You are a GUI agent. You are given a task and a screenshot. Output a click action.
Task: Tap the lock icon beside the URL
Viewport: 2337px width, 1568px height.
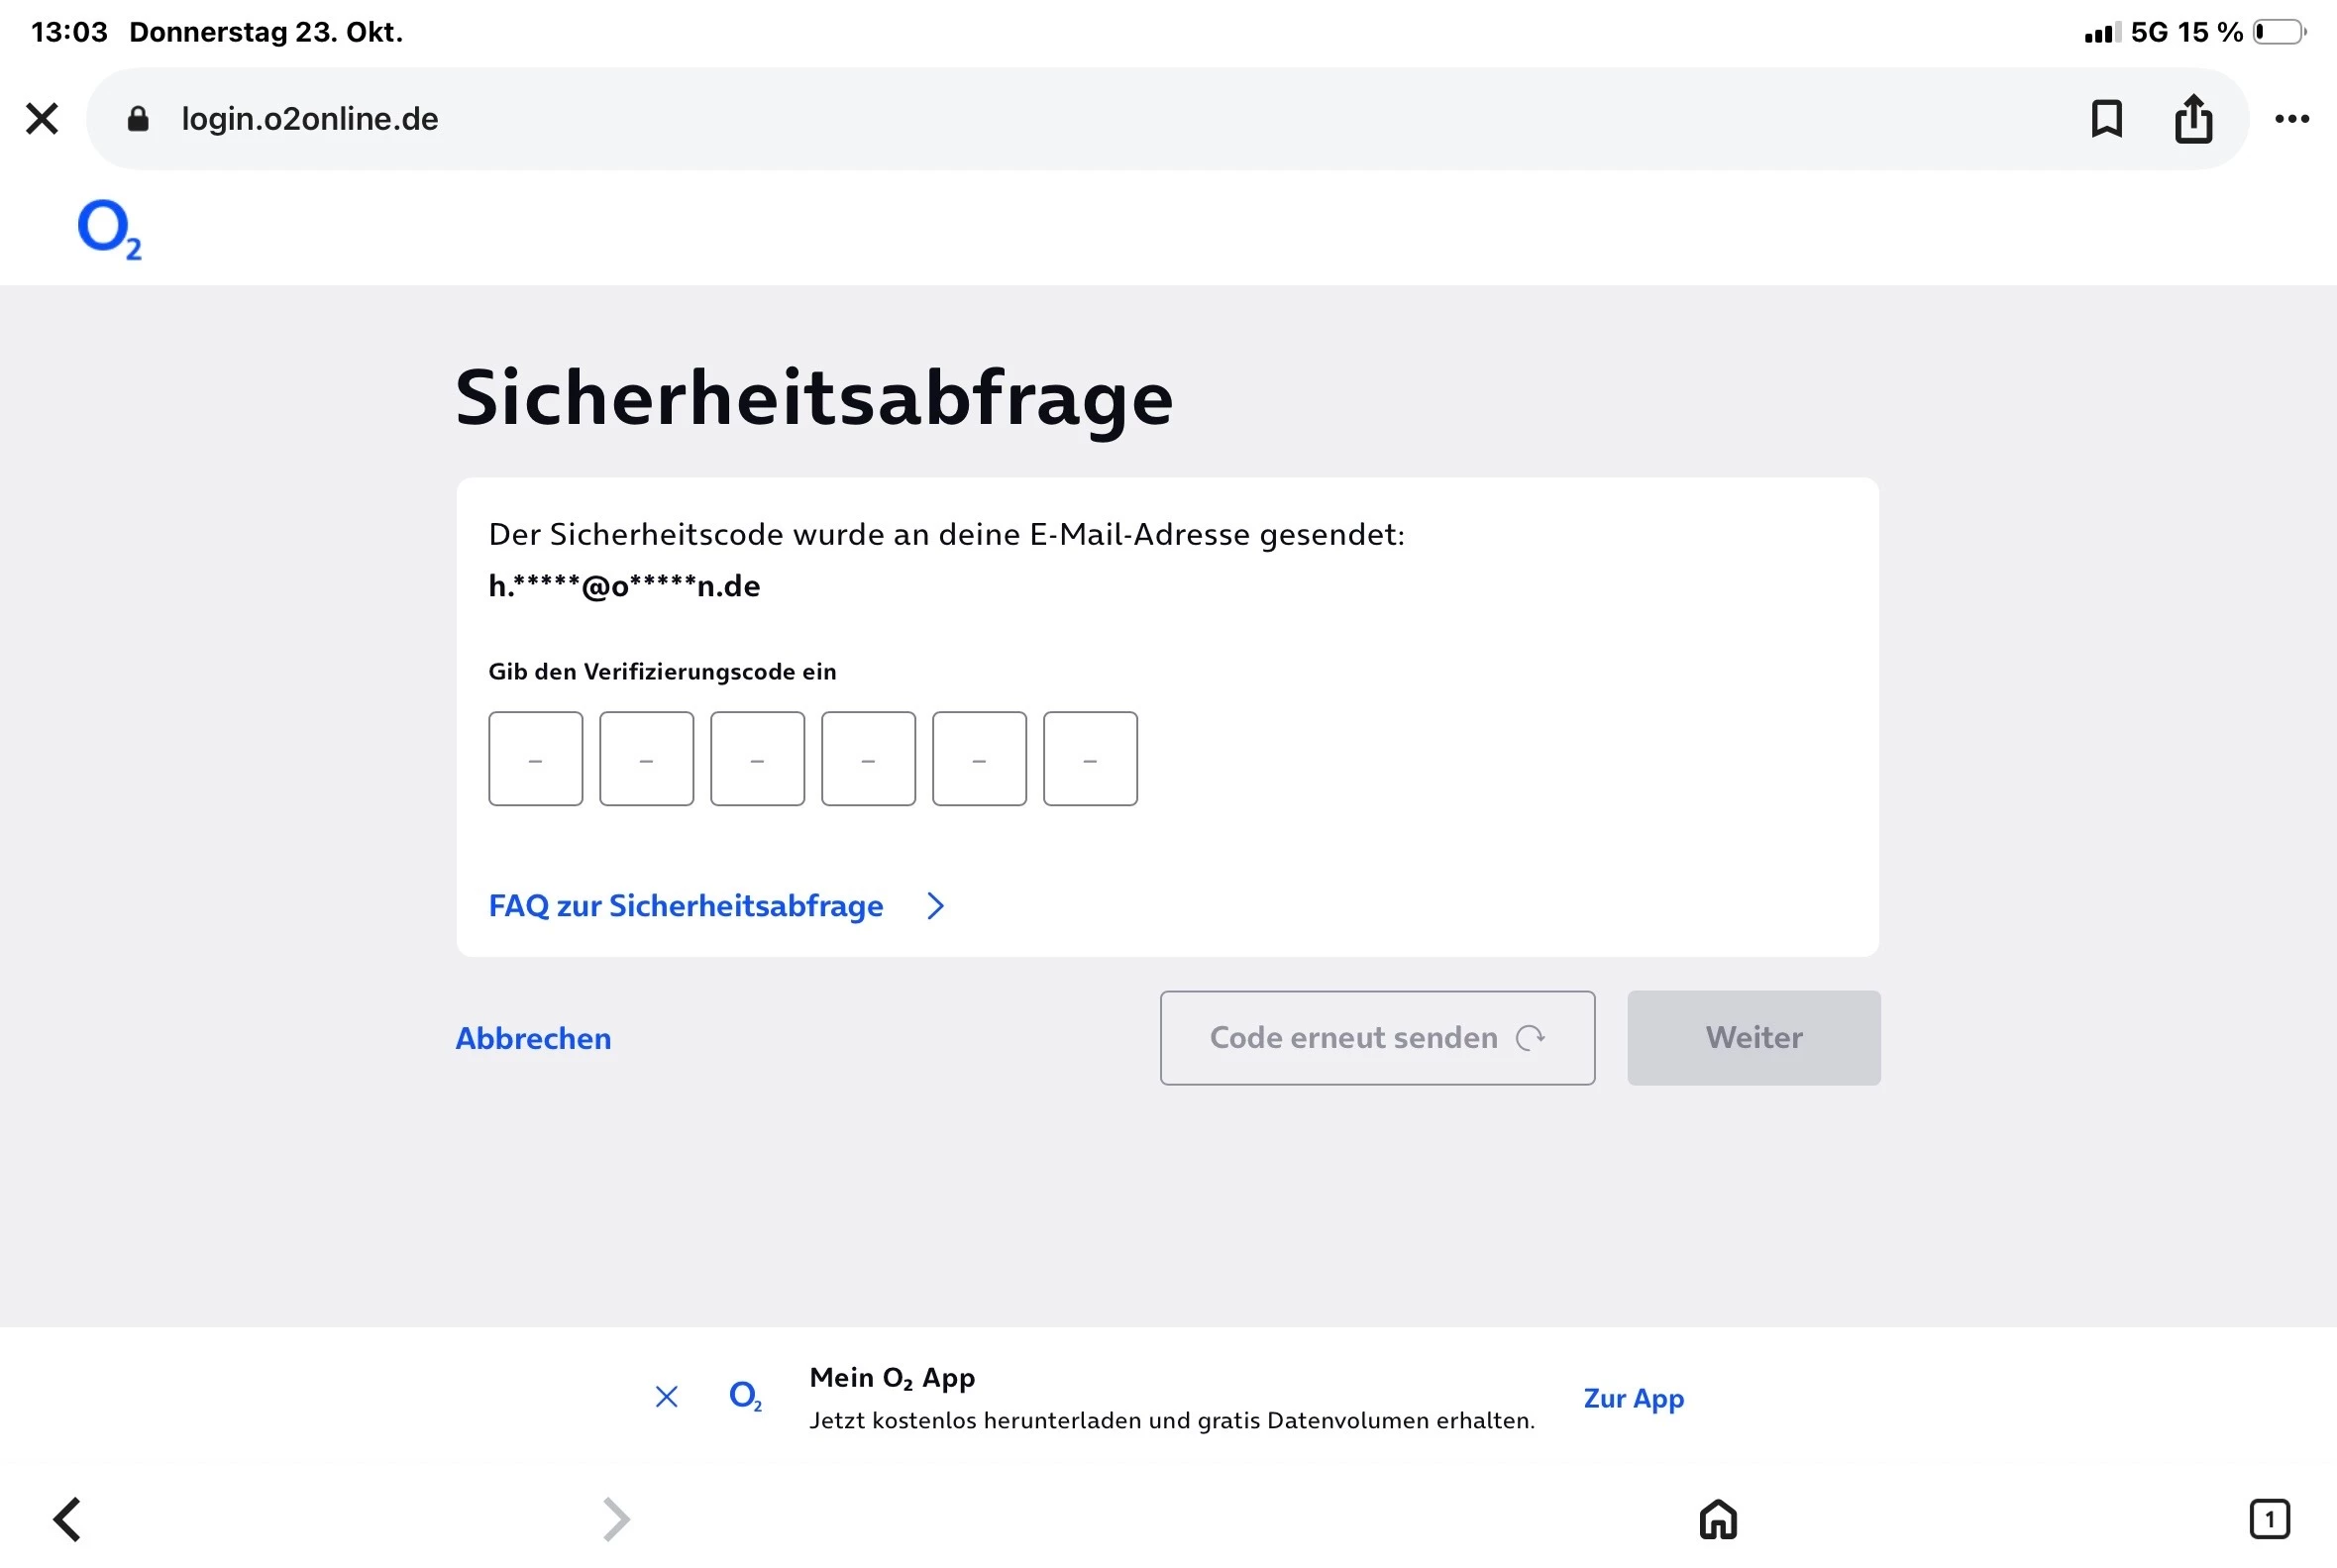(x=138, y=119)
